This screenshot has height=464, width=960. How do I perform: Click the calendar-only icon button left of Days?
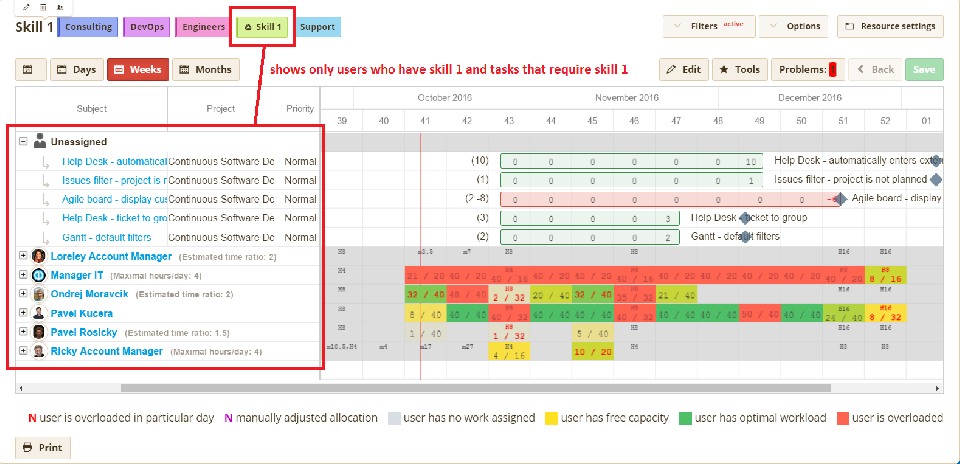click(29, 70)
